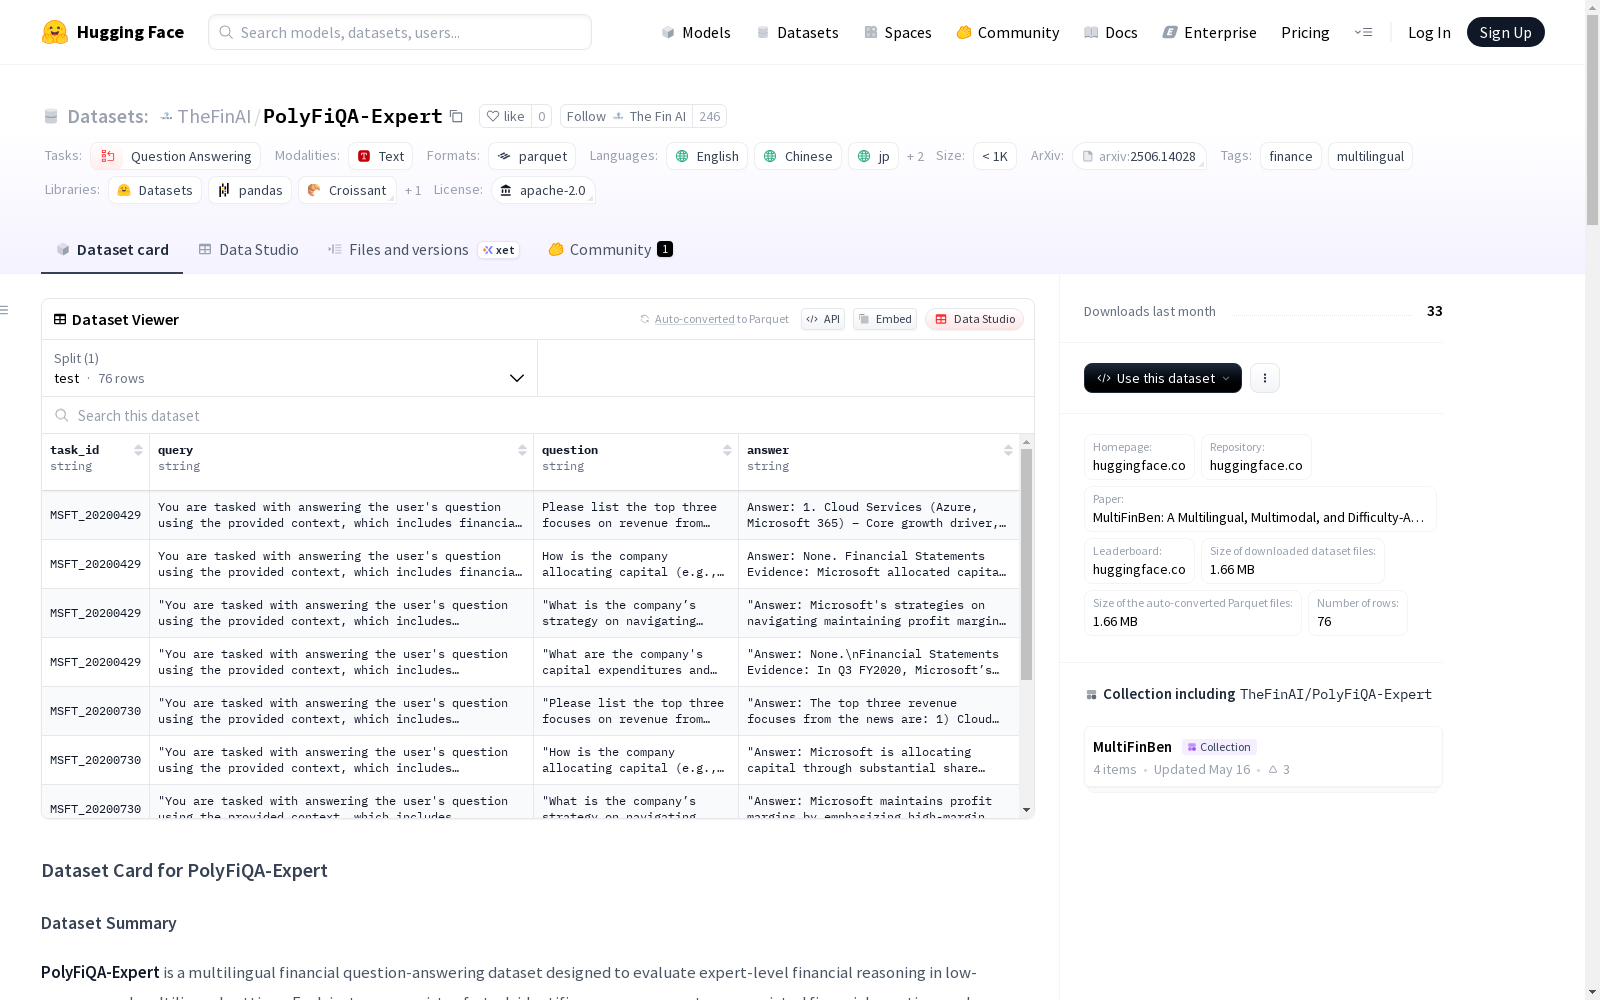Select the English language tag

pyautogui.click(x=707, y=156)
